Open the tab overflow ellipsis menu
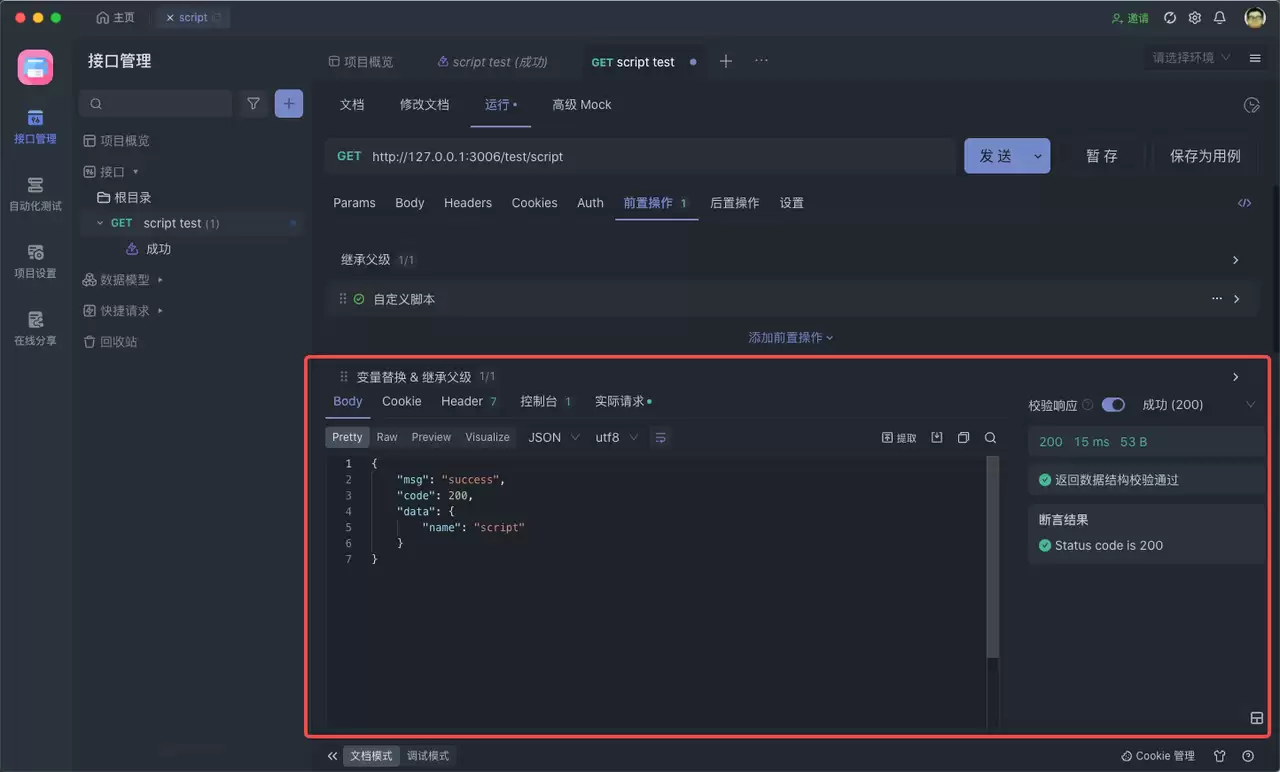The image size is (1280, 772). pos(761,61)
